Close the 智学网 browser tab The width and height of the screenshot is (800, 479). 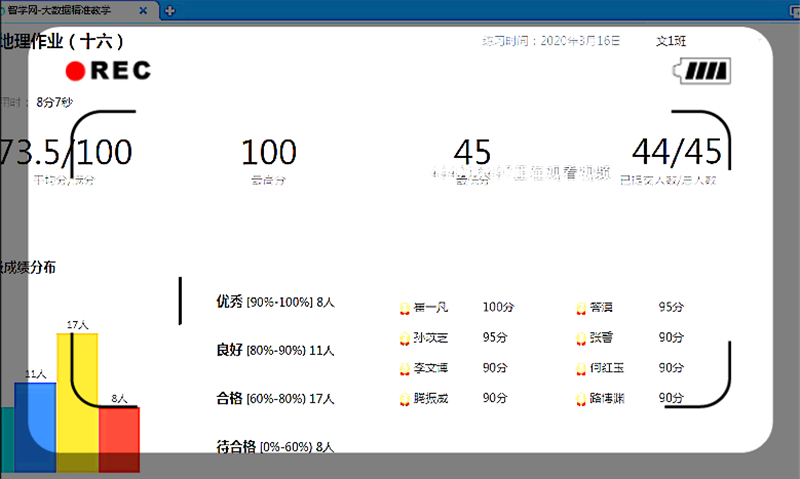[x=144, y=11]
